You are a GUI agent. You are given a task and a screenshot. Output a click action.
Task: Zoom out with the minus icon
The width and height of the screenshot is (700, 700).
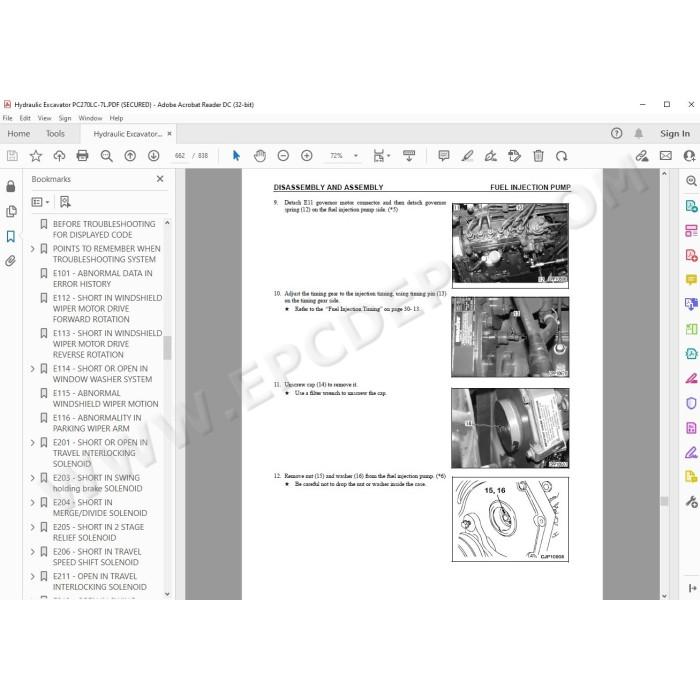coord(283,156)
